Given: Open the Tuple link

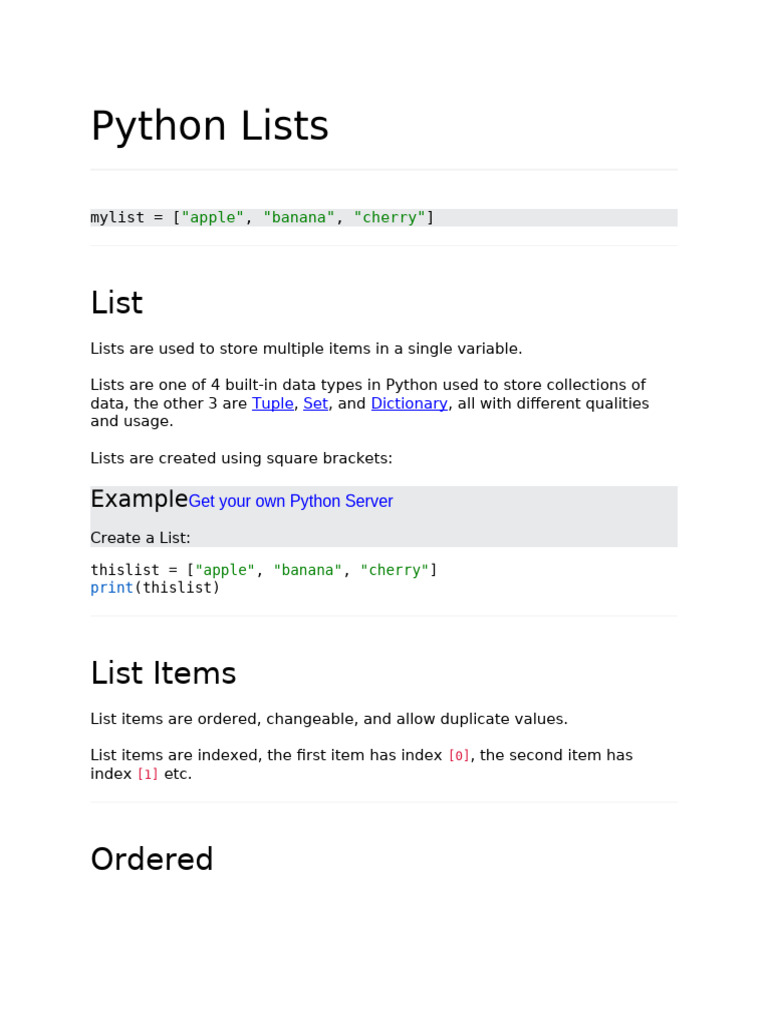Looking at the screenshot, I should tap(272, 403).
